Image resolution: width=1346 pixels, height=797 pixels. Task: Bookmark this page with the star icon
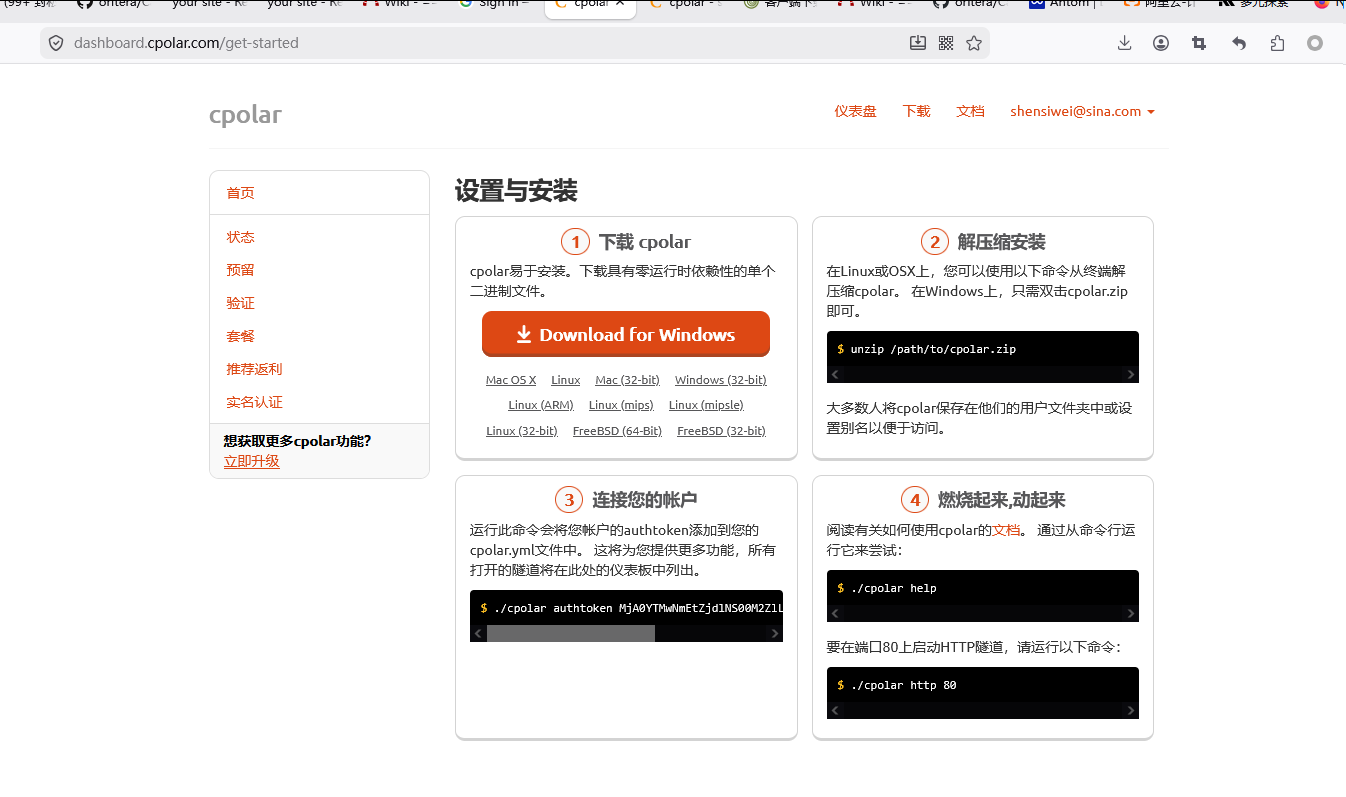974,43
